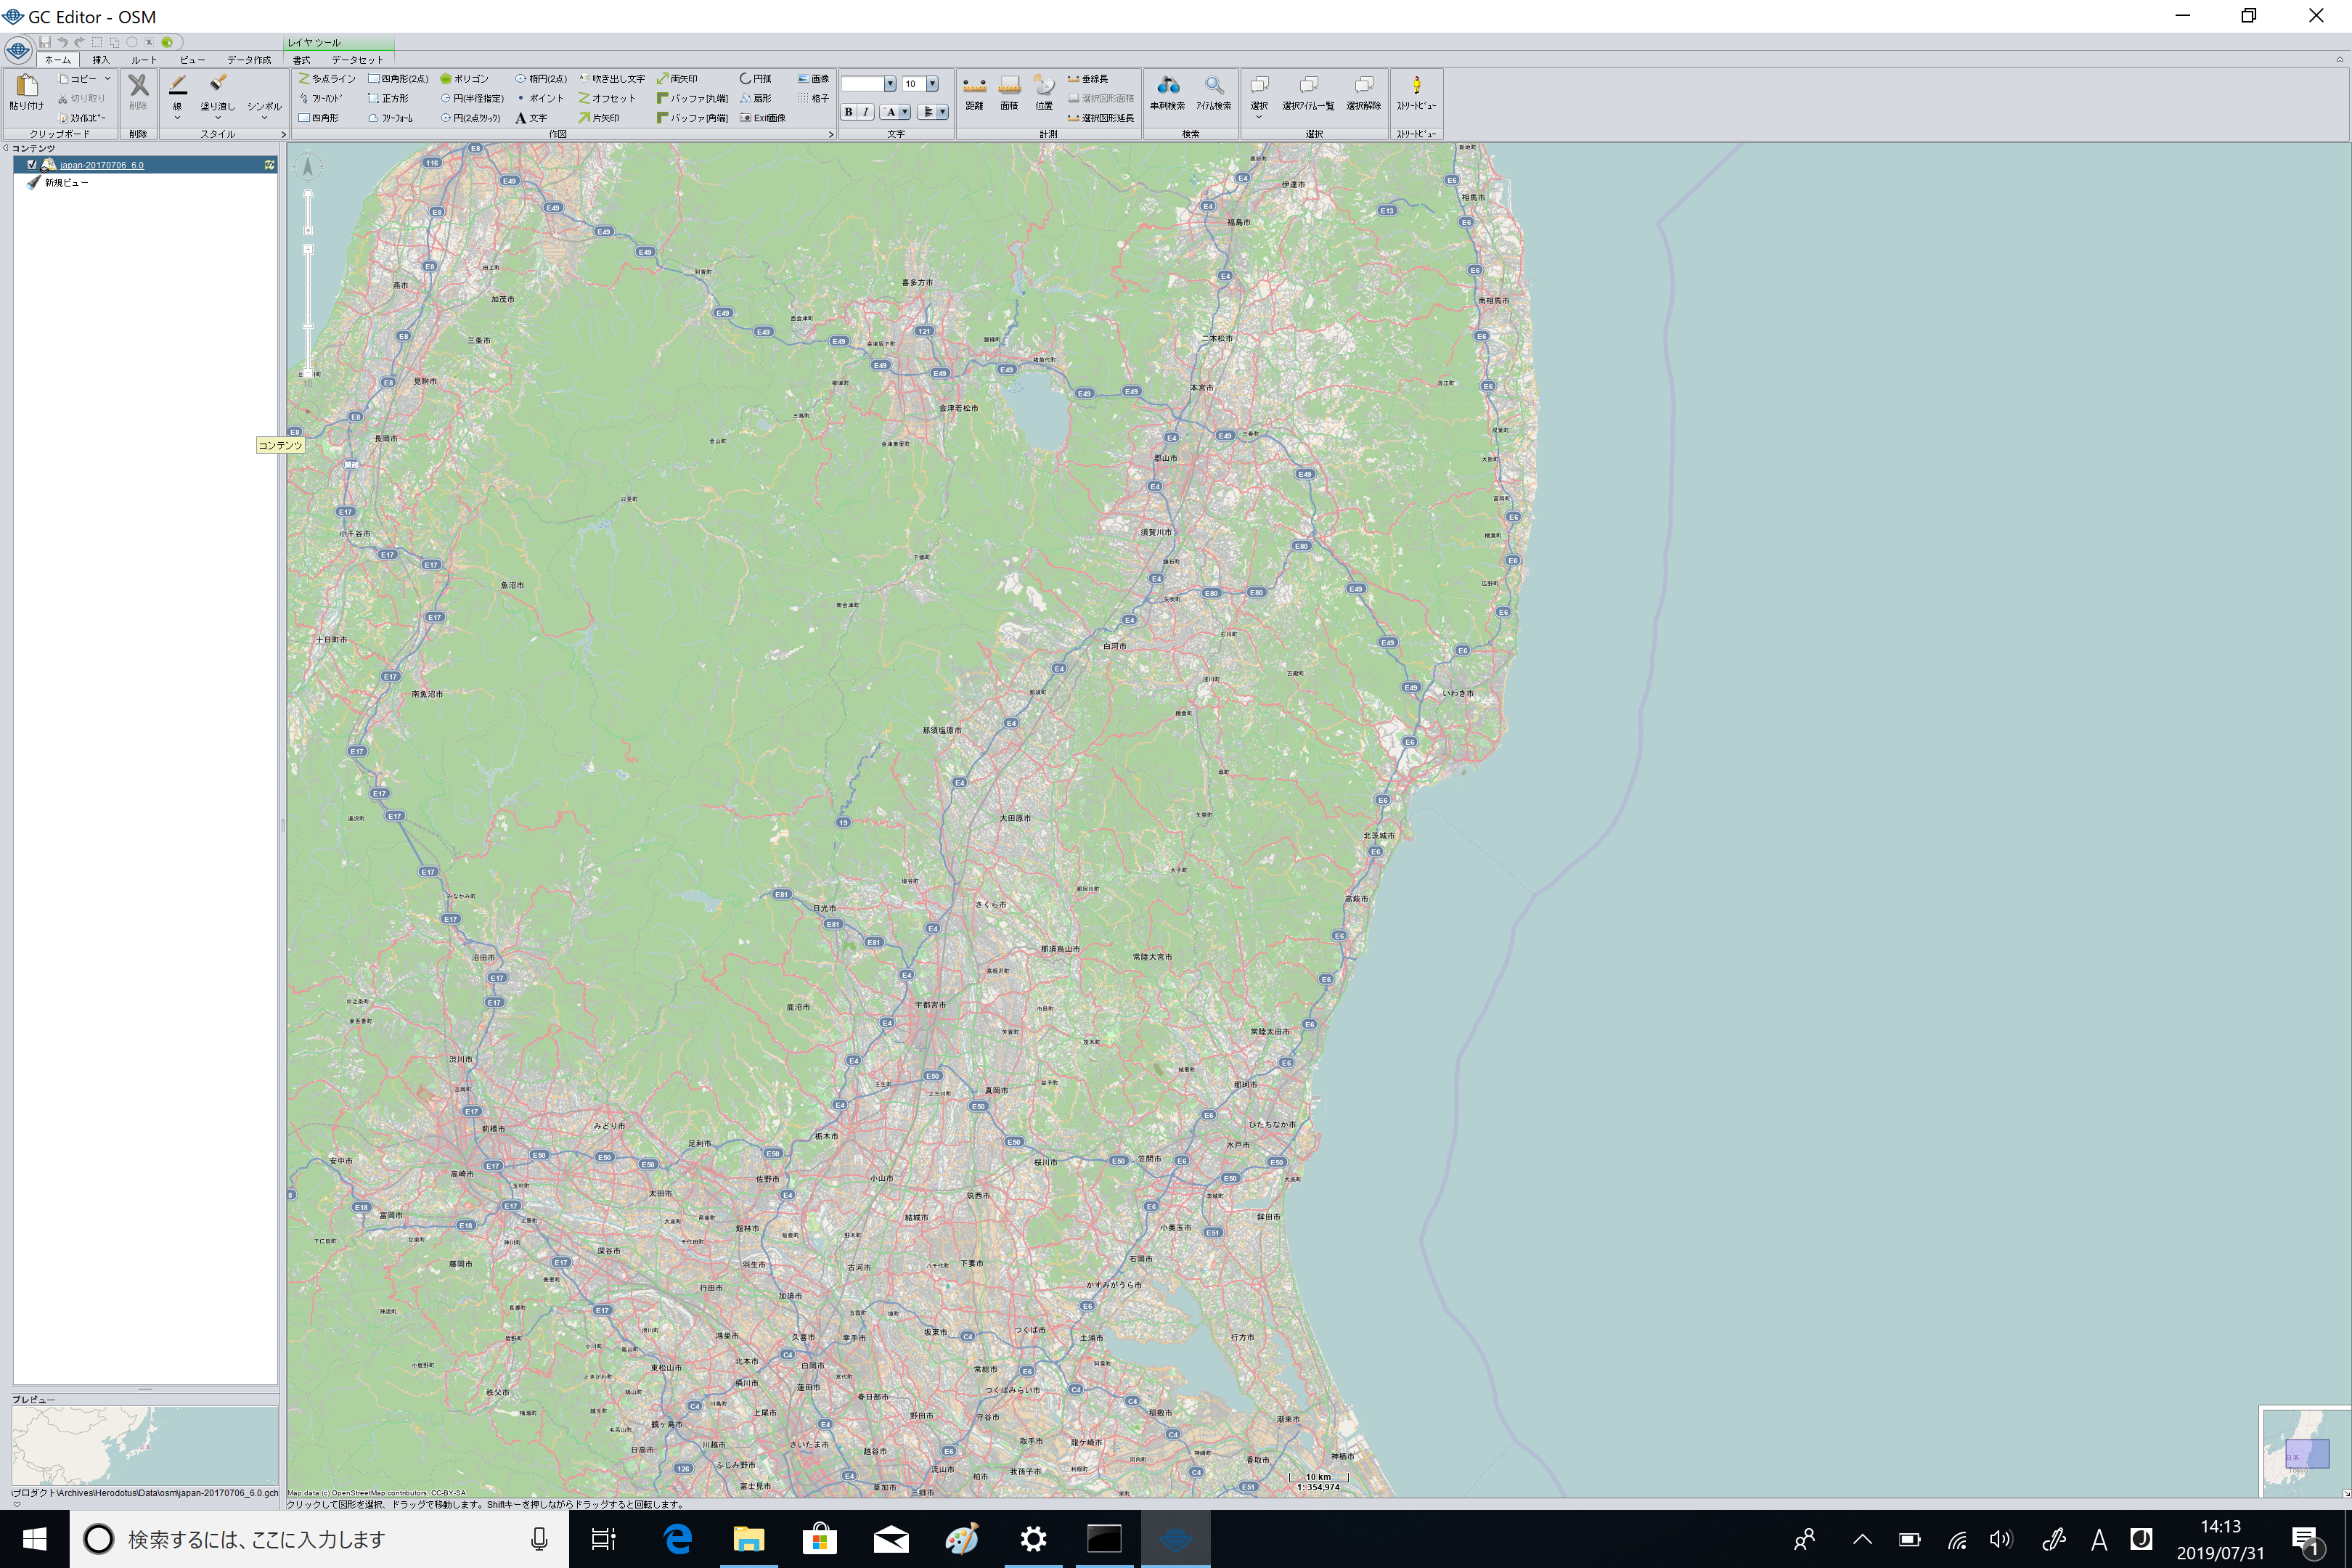Image resolution: width=2352 pixels, height=1568 pixels.
Task: Open 串刺検索 binoculars search tool
Action: [1167, 90]
